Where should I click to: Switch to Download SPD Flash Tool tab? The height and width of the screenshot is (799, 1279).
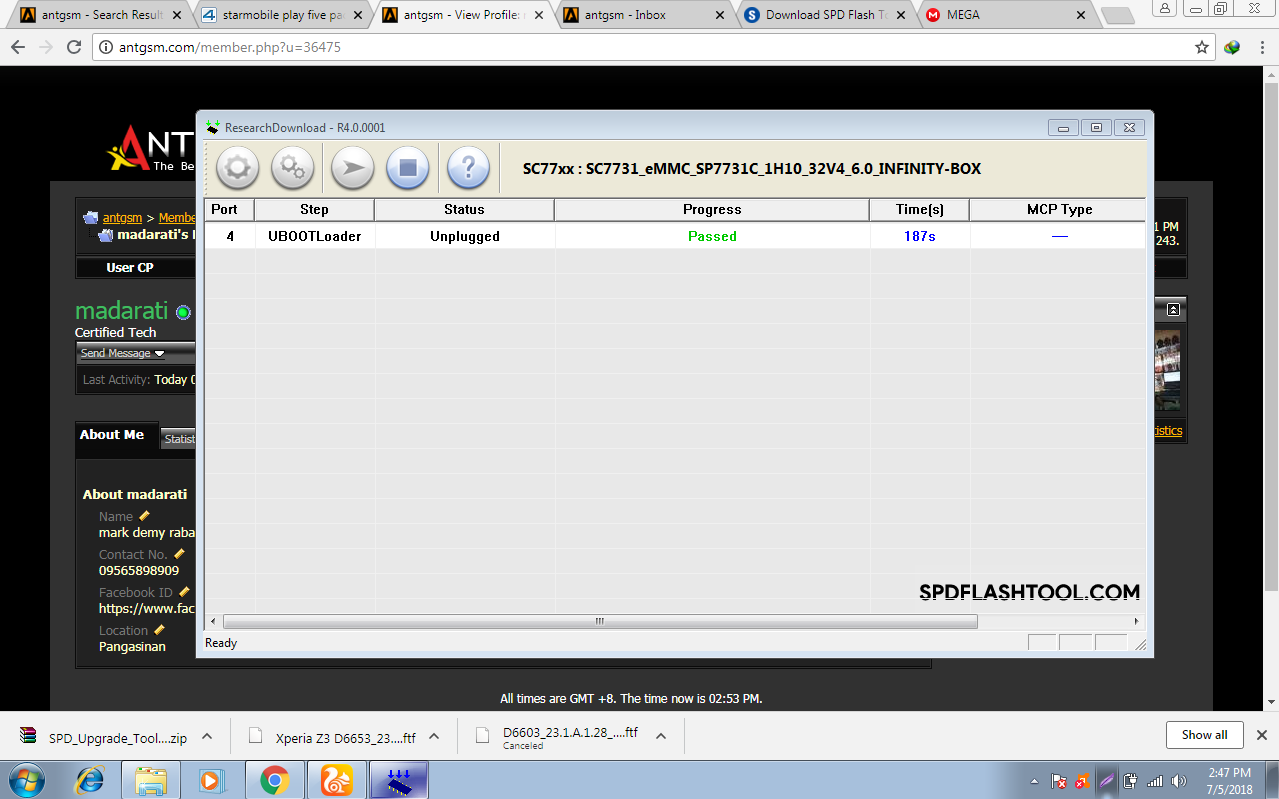click(x=826, y=15)
